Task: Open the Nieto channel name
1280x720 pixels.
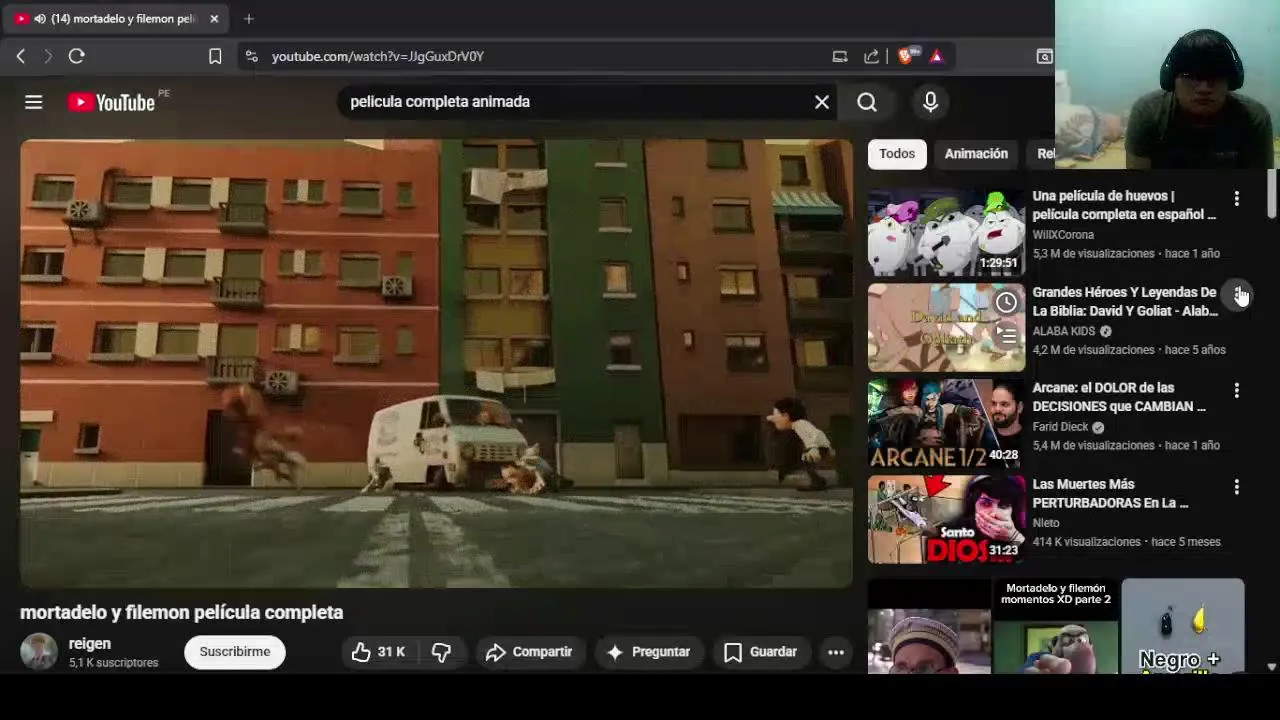Action: coord(1046,523)
